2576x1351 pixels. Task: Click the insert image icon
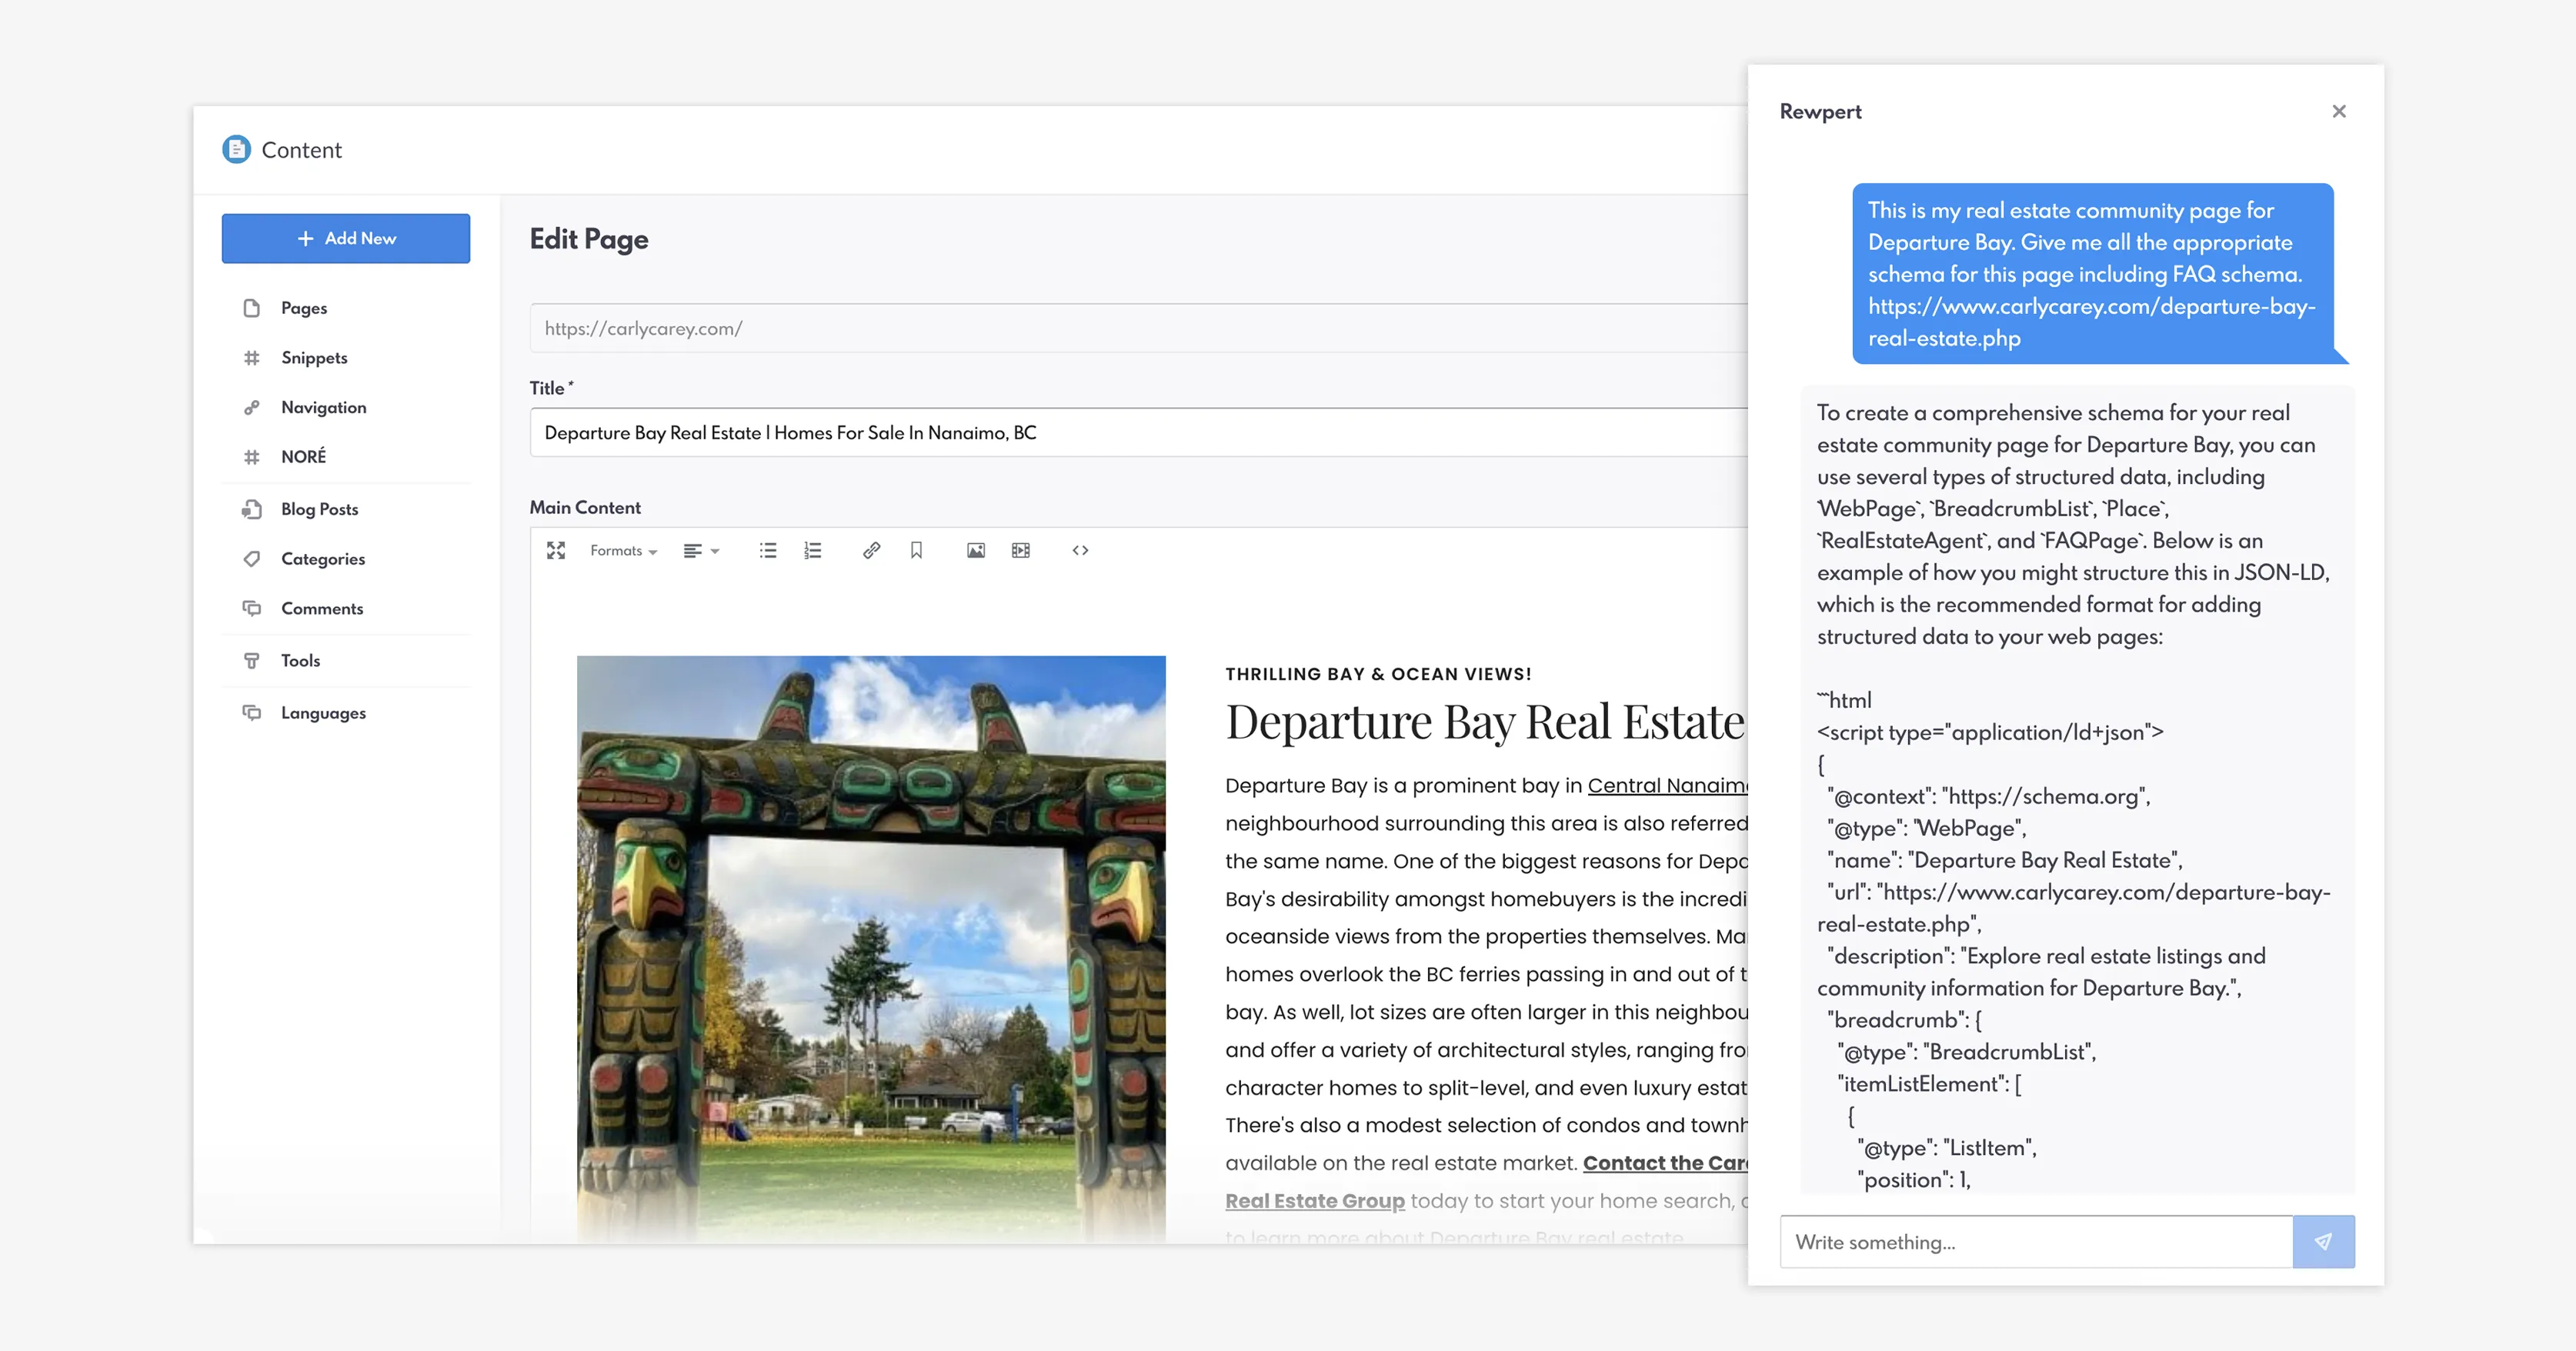(x=976, y=551)
